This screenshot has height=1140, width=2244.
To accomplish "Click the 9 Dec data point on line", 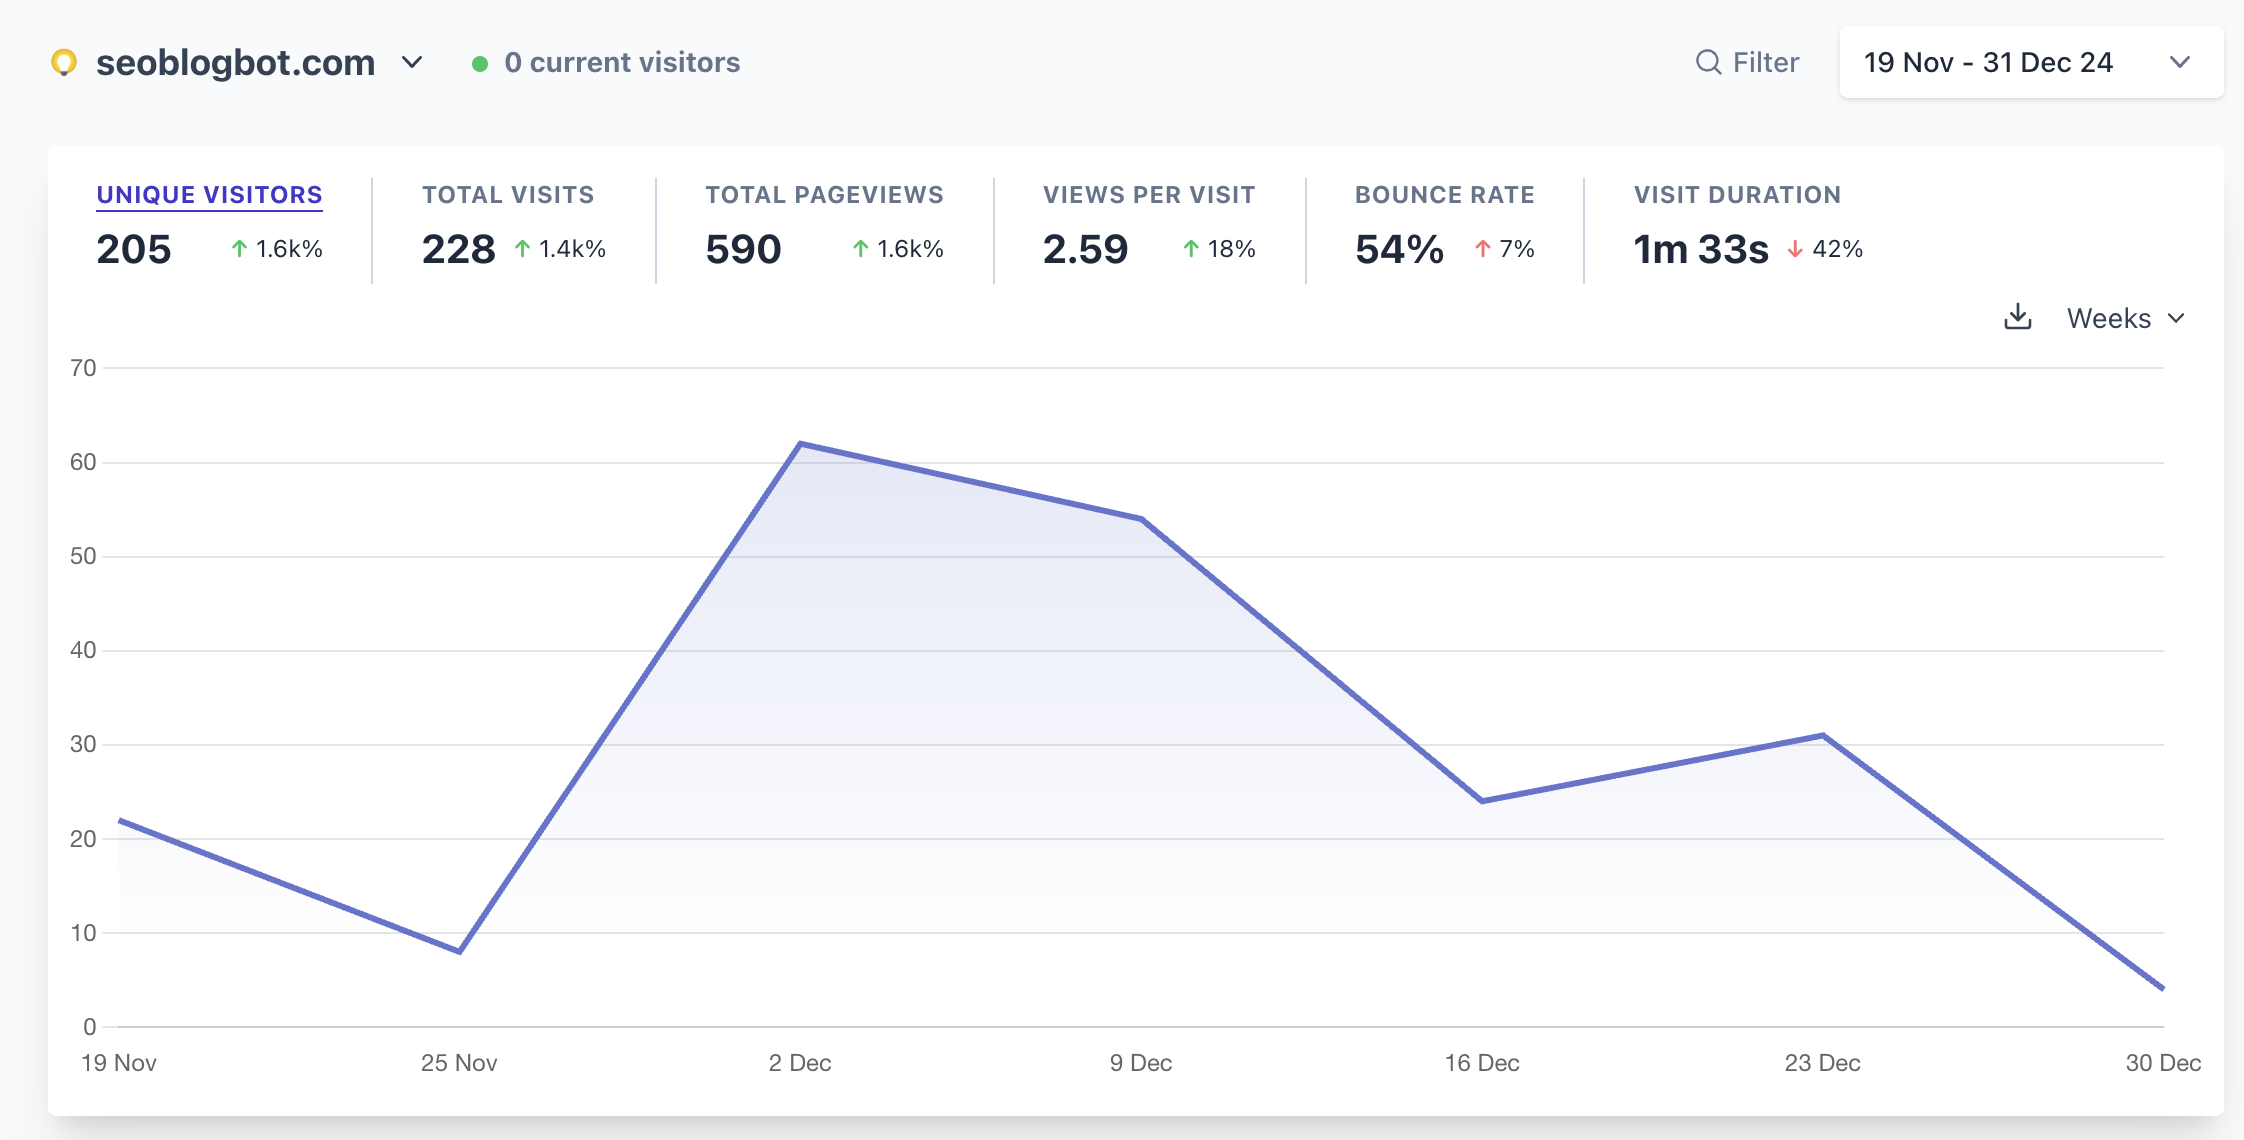I will point(1141,518).
